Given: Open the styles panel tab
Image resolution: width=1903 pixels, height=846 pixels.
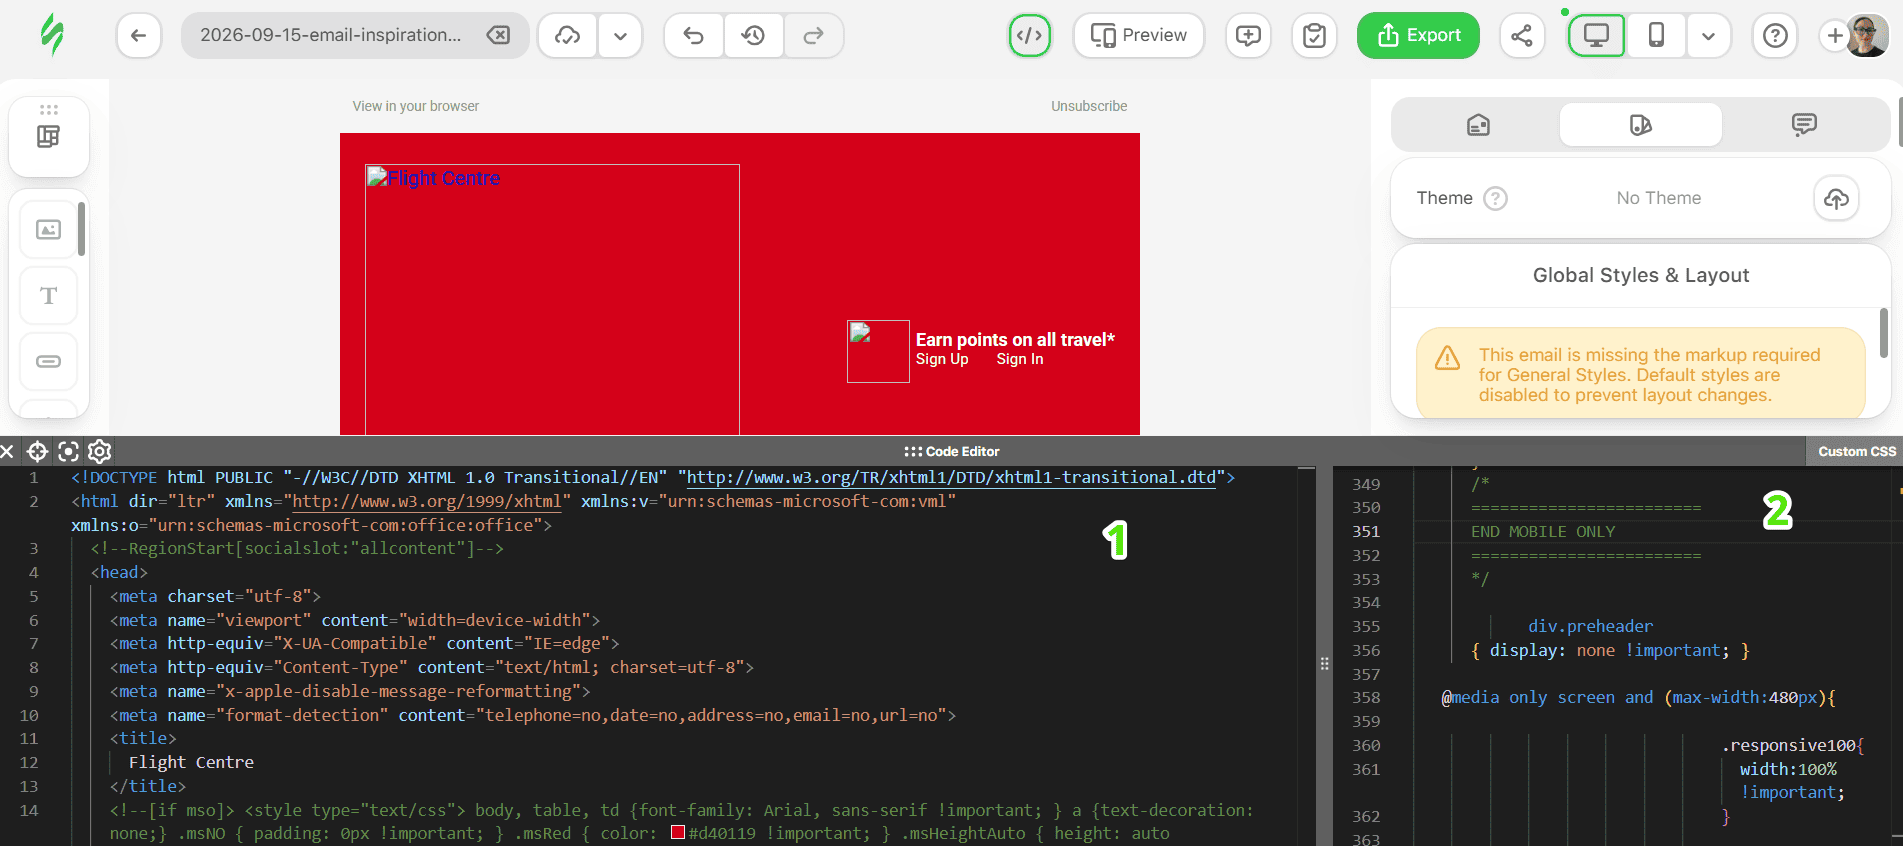Looking at the screenshot, I should point(1641,125).
